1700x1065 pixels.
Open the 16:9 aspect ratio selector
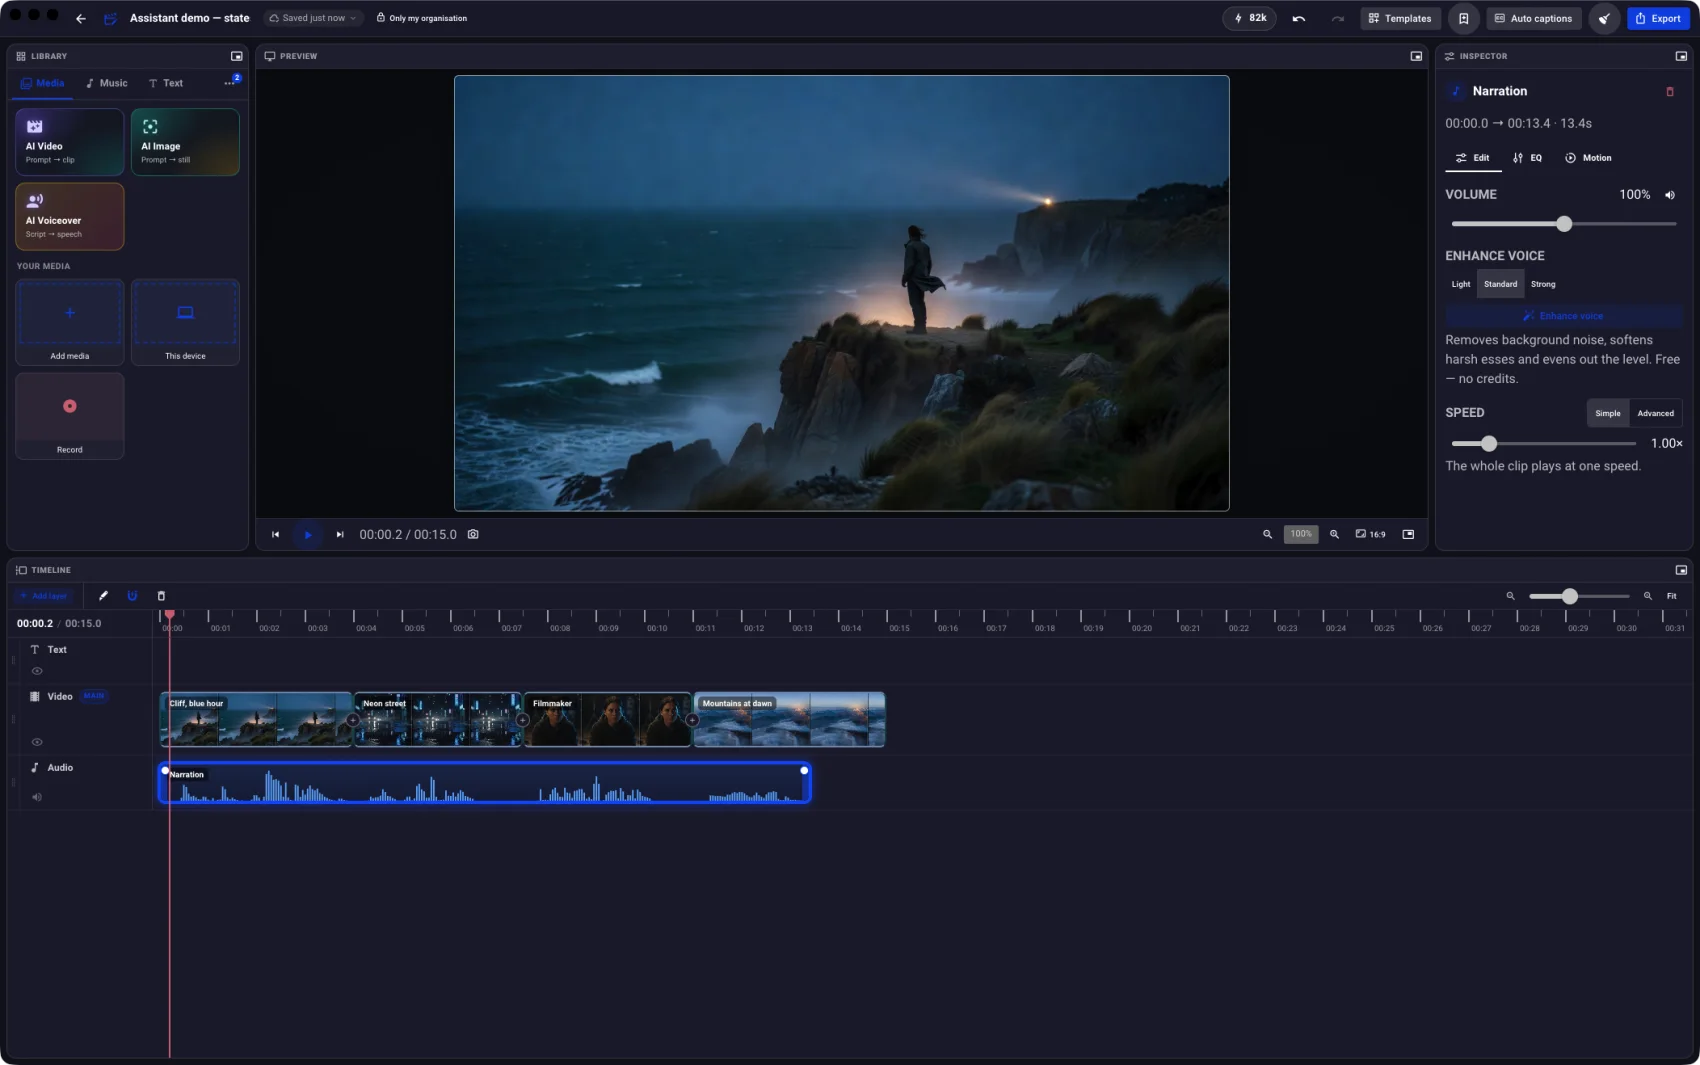[1370, 534]
